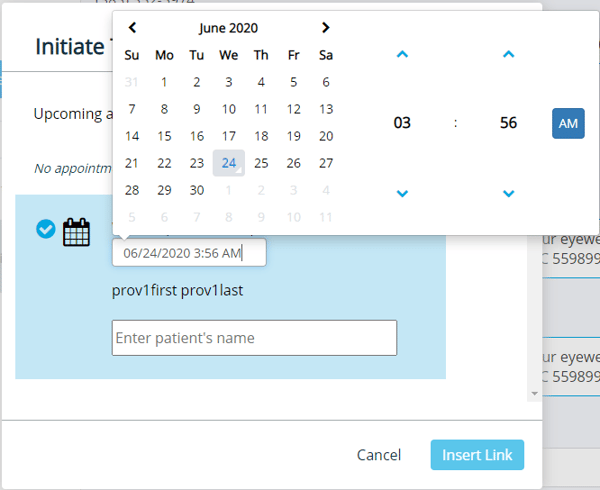The height and width of the screenshot is (490, 600).
Task: Go to next month in calendar
Action: tap(325, 28)
